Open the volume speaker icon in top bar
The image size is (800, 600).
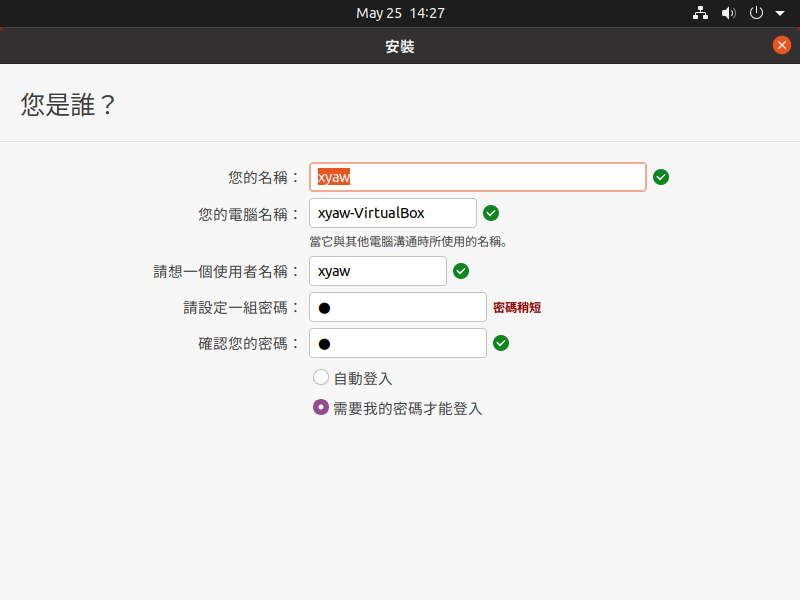point(729,13)
